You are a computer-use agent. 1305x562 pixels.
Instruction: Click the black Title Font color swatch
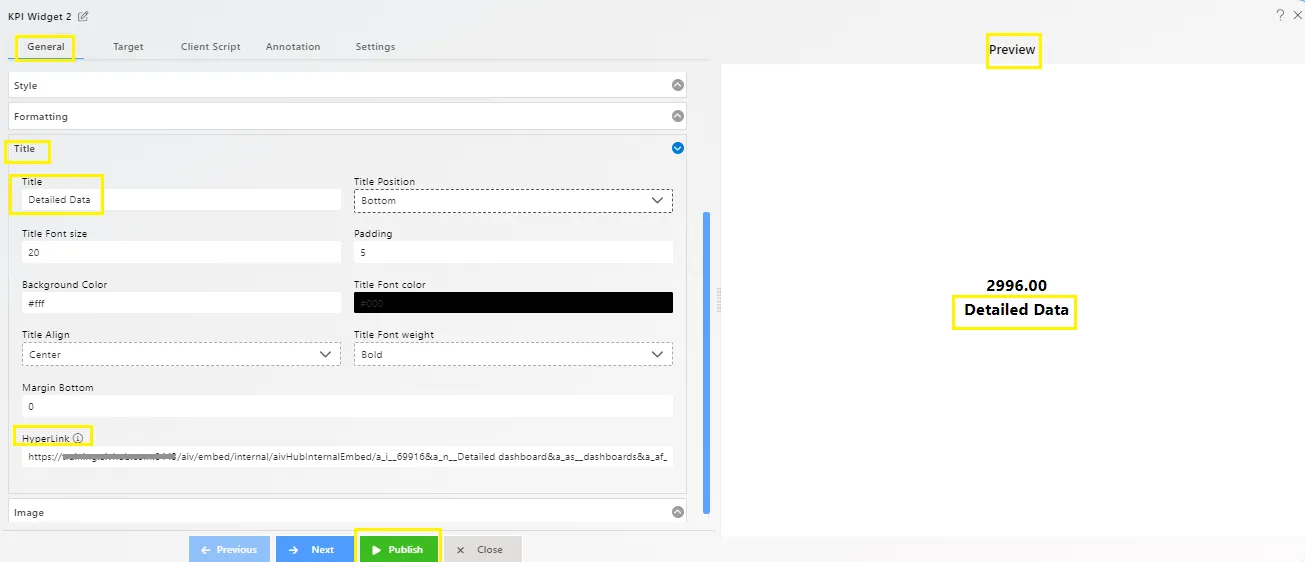point(513,303)
